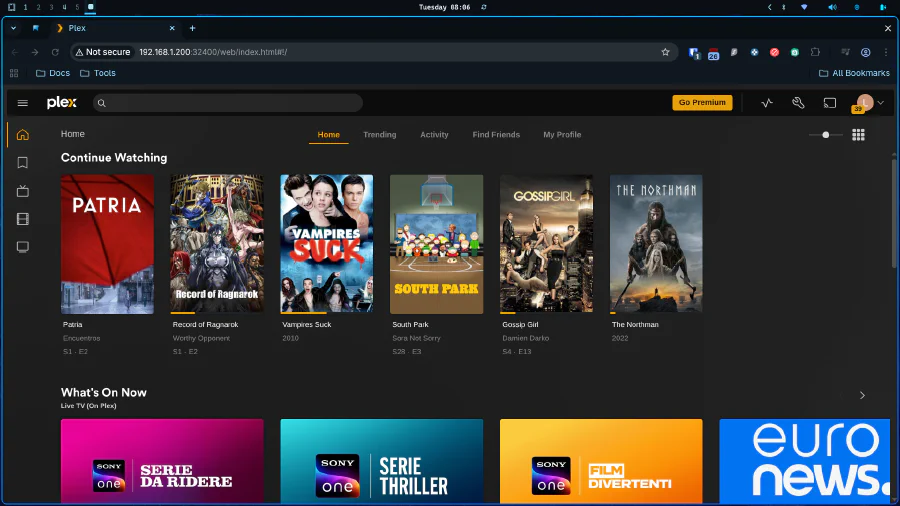Click the address bar URL

click(x=213, y=52)
